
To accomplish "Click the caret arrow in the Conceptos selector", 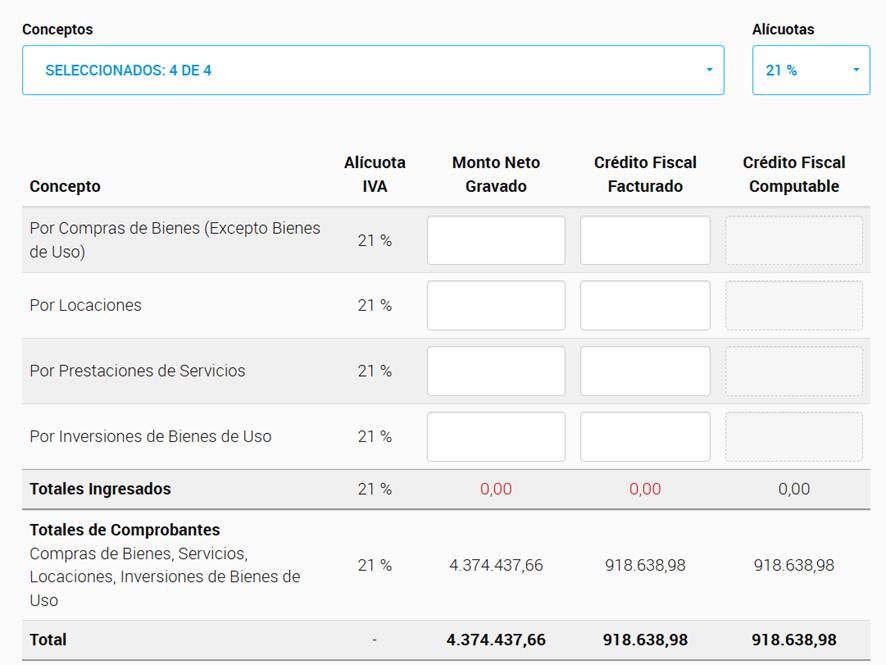I will (709, 70).
